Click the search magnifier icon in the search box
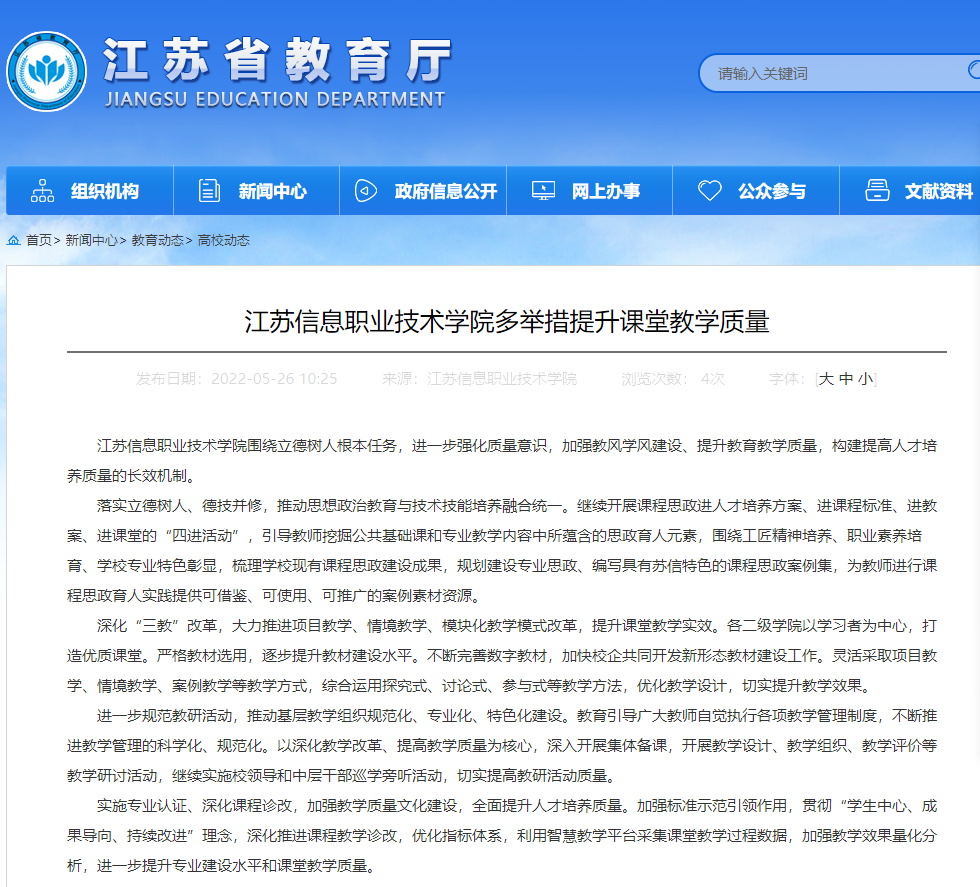This screenshot has width=980, height=887. 974,70
